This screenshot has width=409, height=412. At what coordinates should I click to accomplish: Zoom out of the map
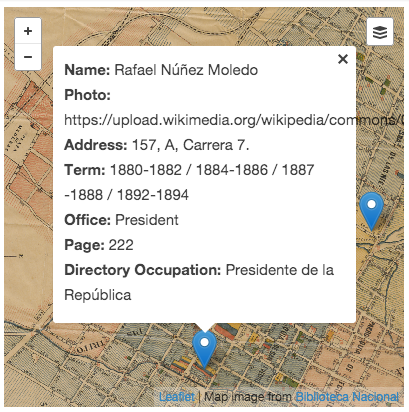point(28,57)
